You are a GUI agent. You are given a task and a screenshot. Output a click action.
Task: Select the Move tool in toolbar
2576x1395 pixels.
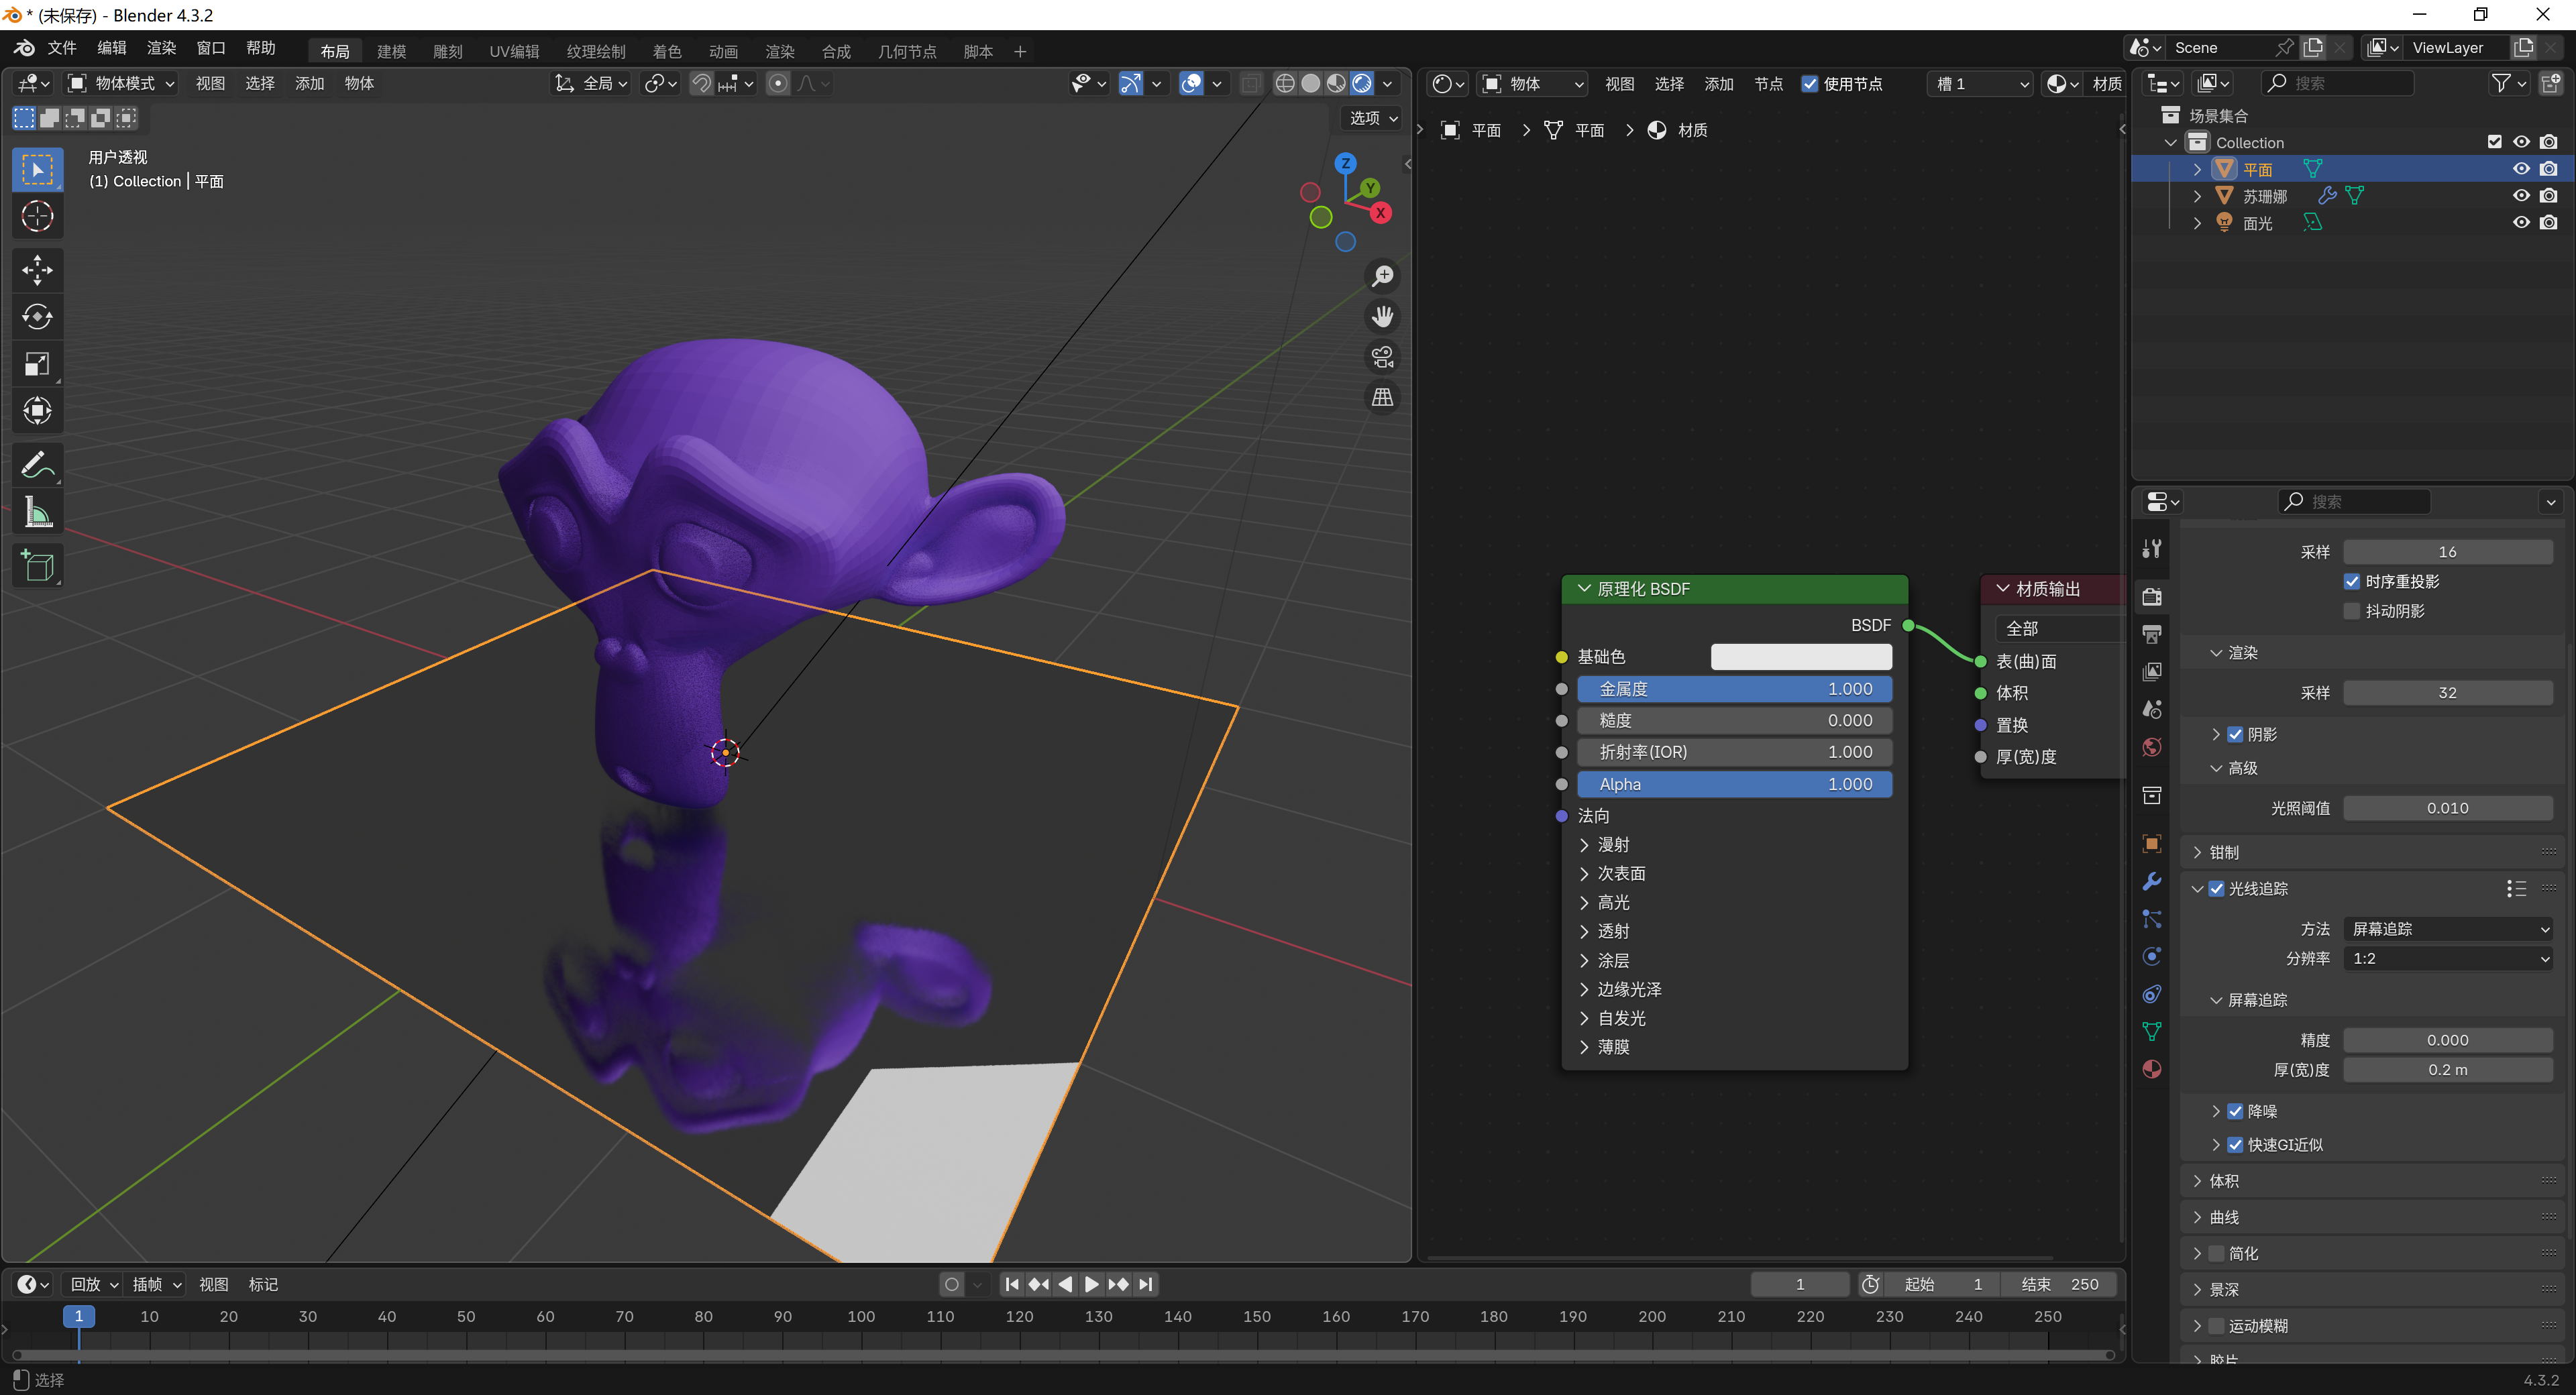coord(37,270)
